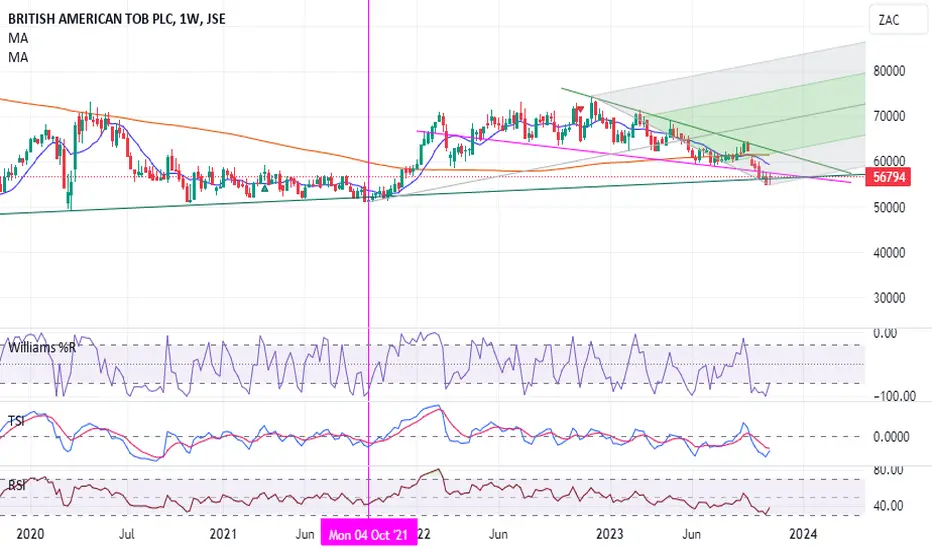
Task: Open the ZAC currency selector
Action: tap(897, 20)
